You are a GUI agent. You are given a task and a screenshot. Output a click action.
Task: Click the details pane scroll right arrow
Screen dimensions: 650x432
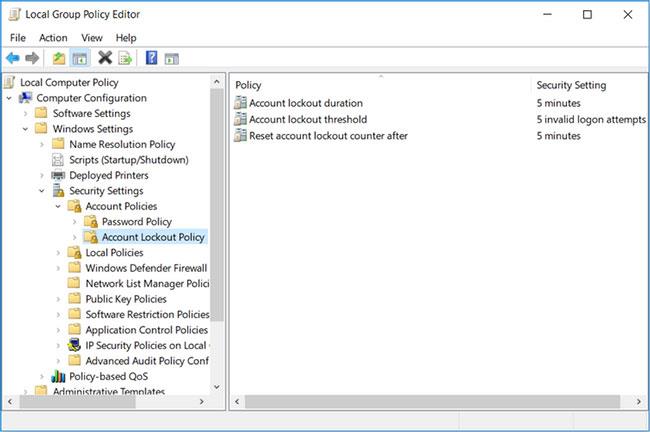click(x=638, y=401)
